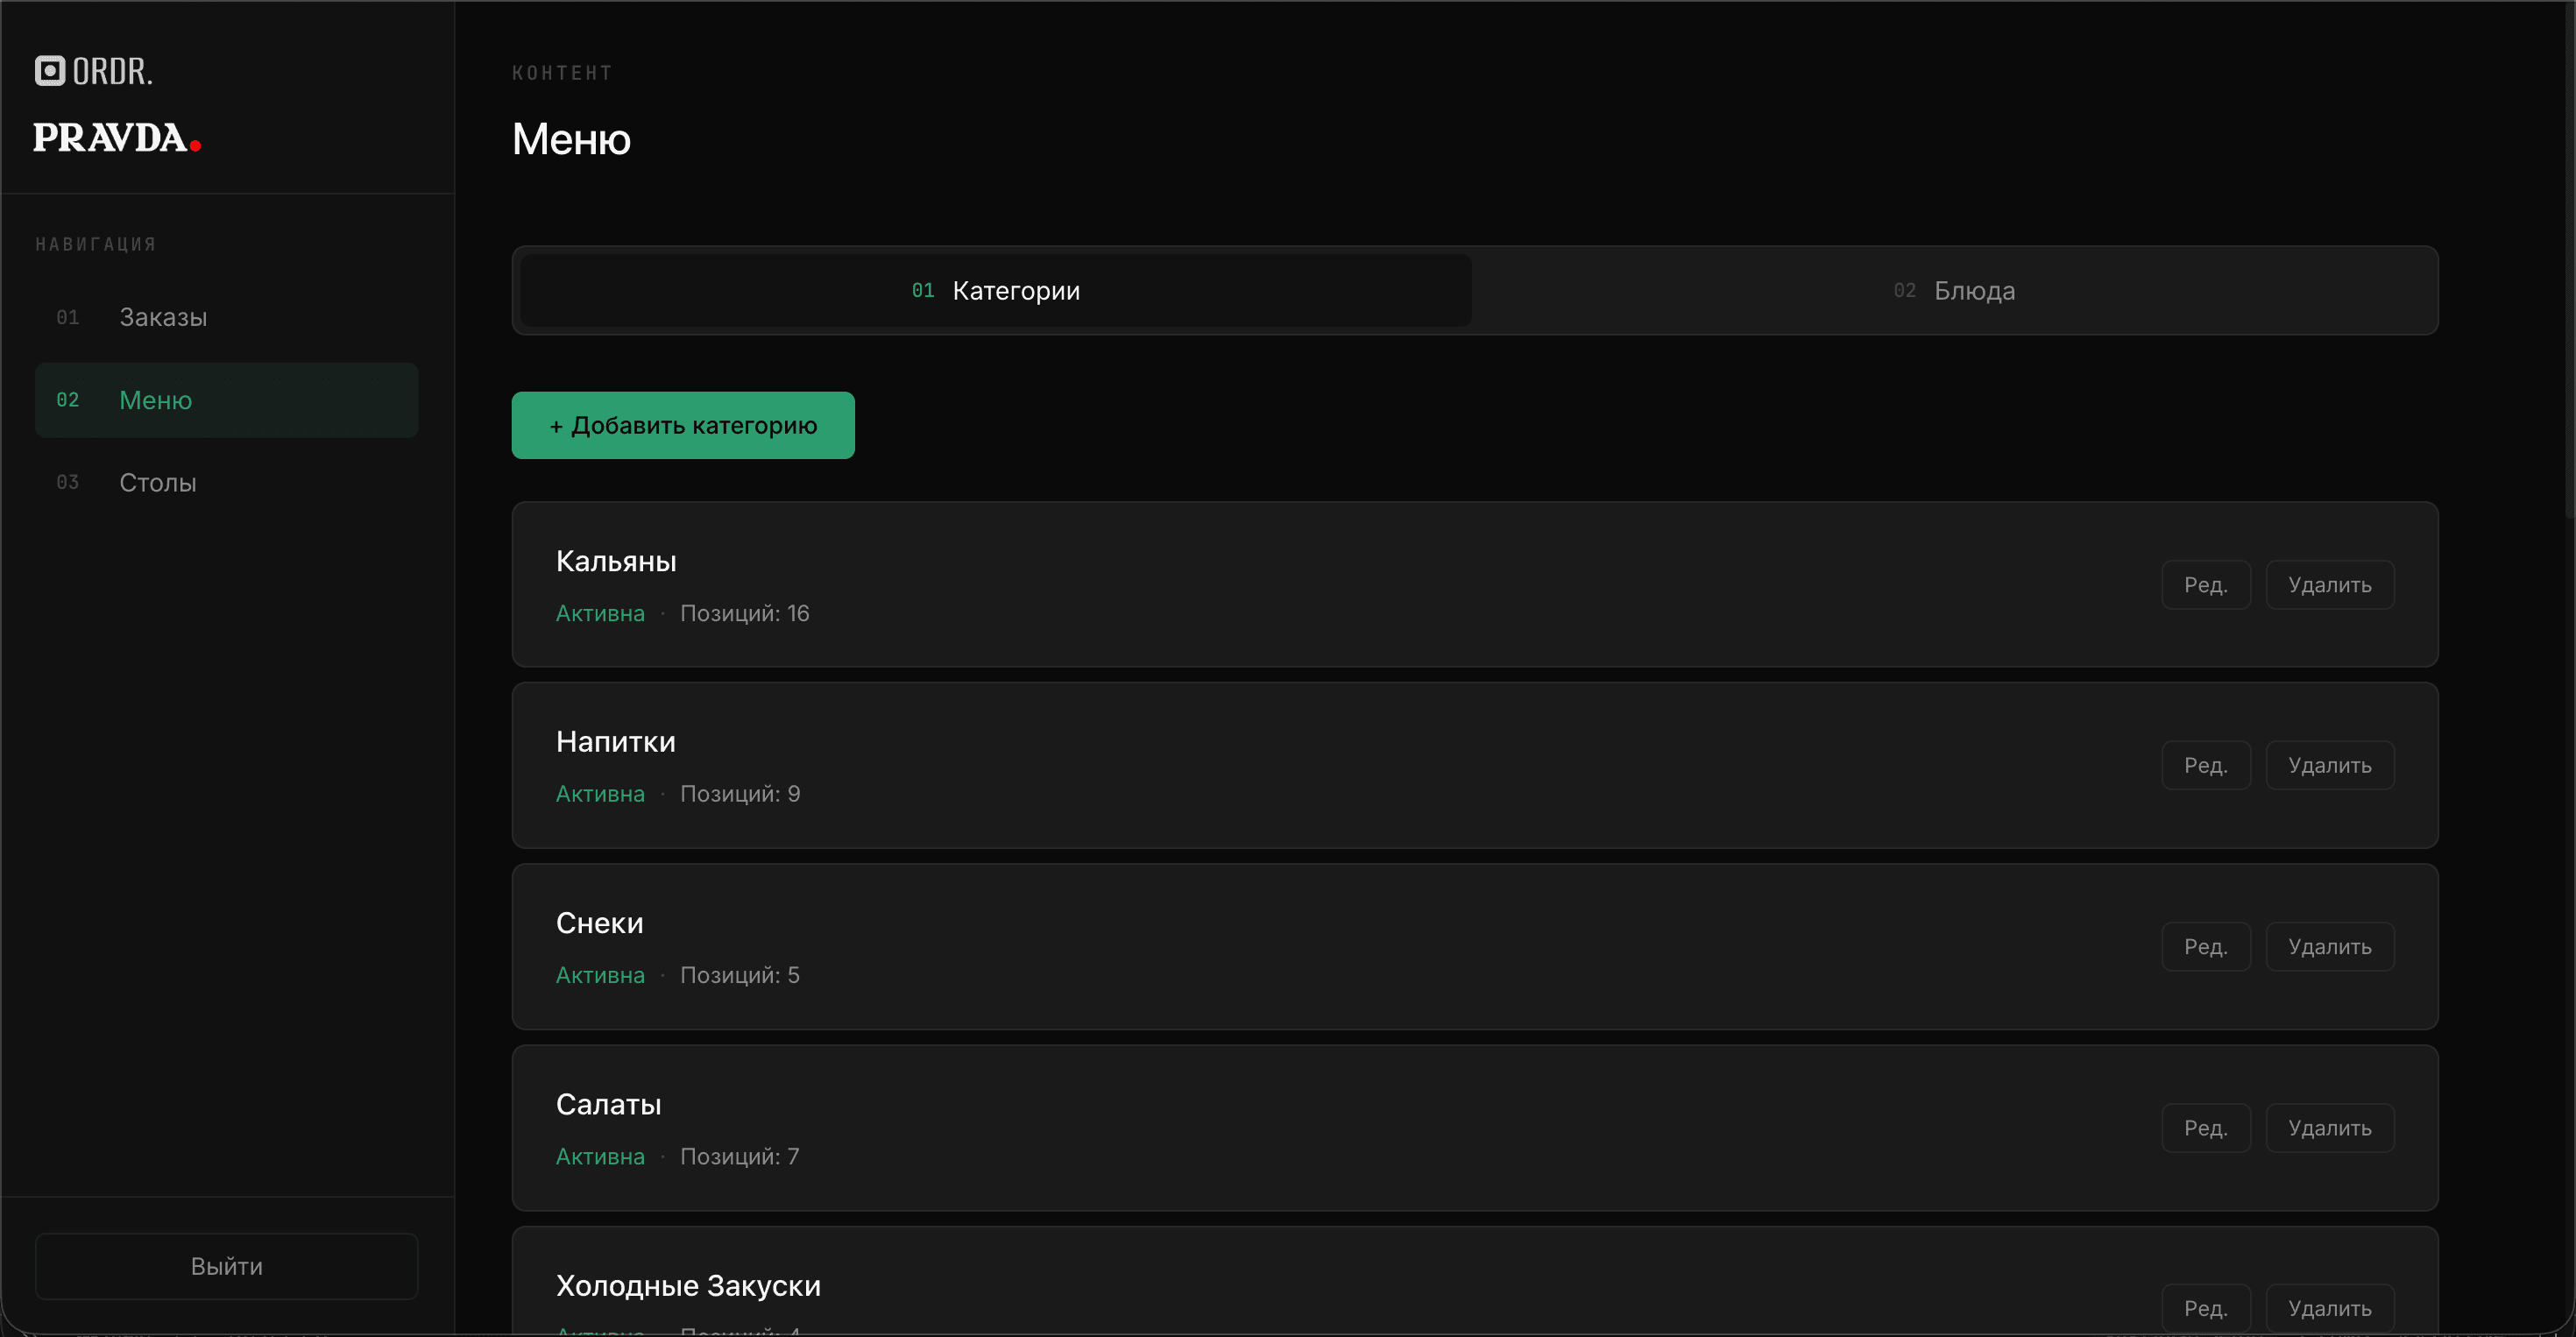Click Ред. for Снеки category
This screenshot has width=2576, height=1337.
2205,947
